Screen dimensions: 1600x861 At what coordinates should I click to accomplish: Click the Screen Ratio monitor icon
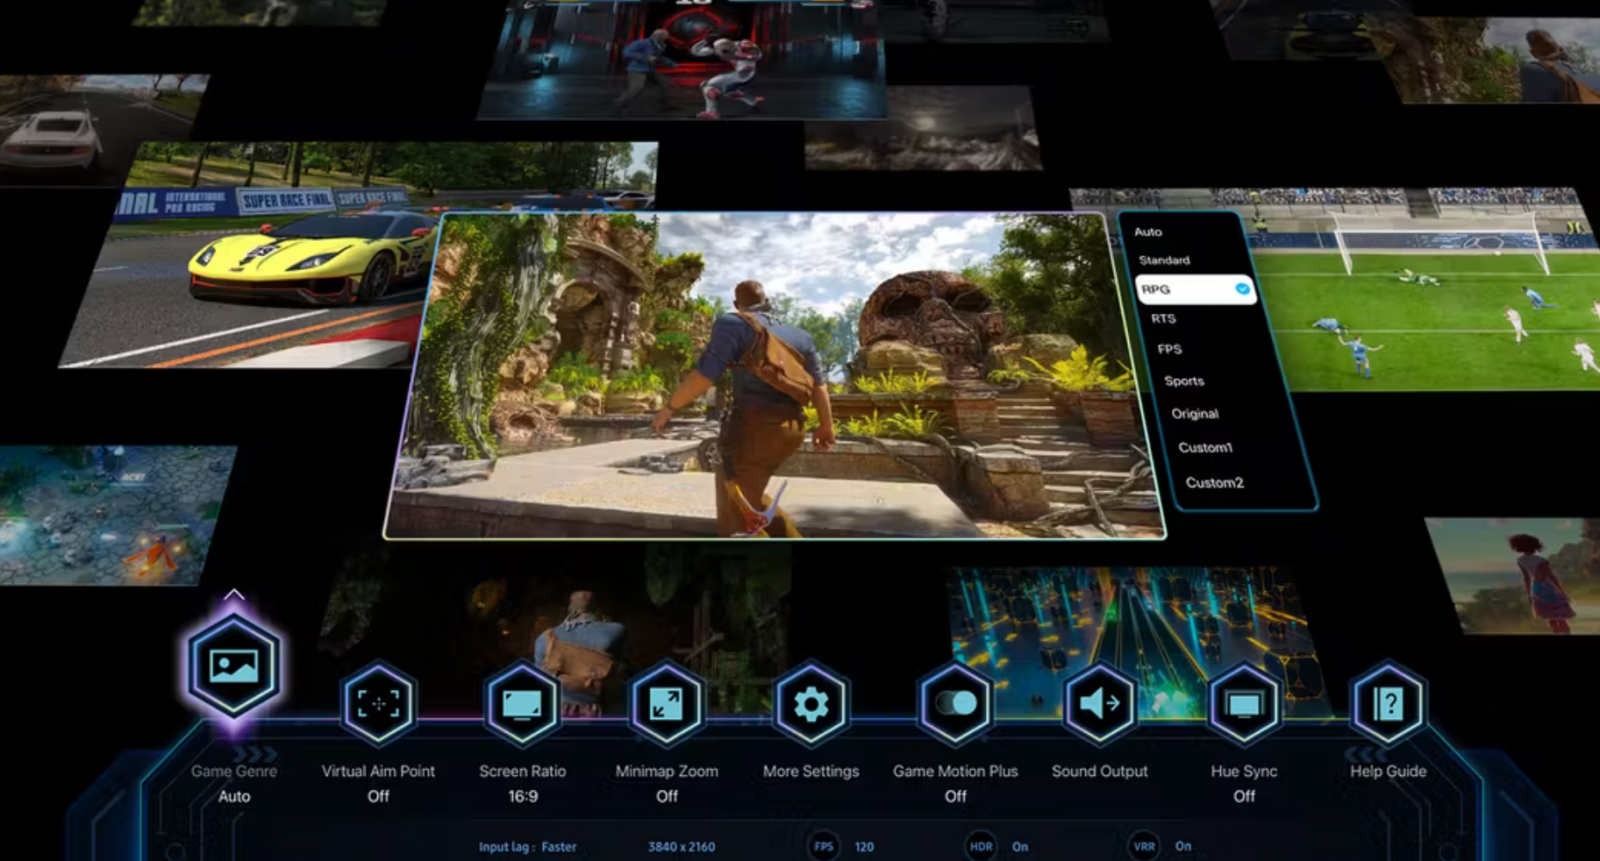pyautogui.click(x=522, y=704)
